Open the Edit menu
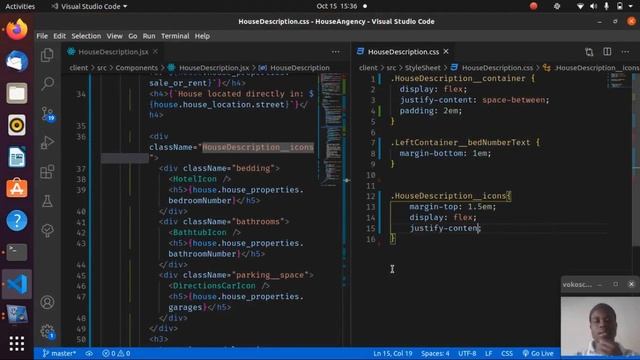 coord(59,36)
